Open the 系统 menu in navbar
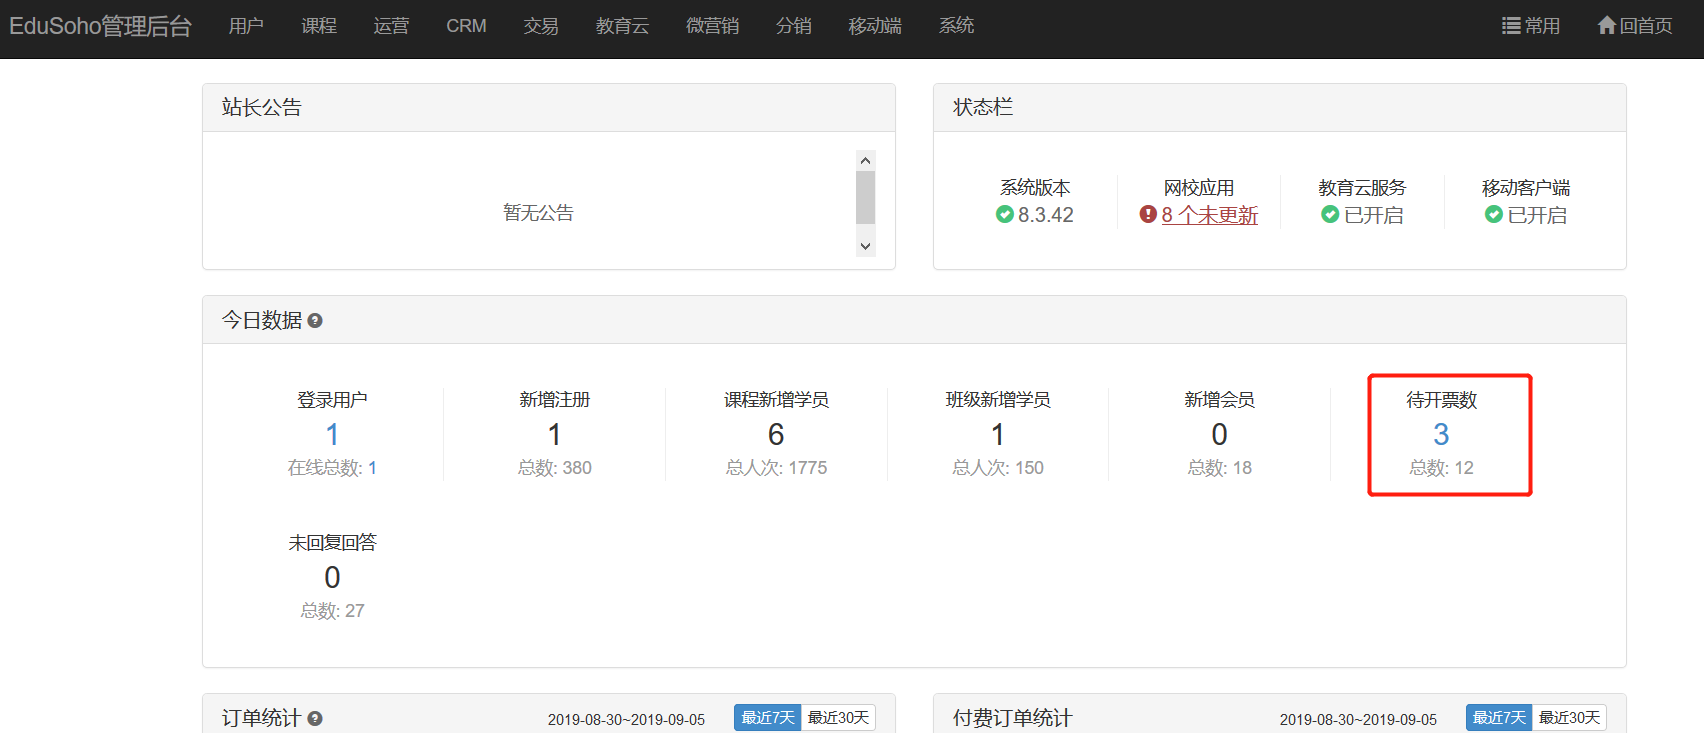The width and height of the screenshot is (1704, 733). pyautogui.click(x=956, y=26)
